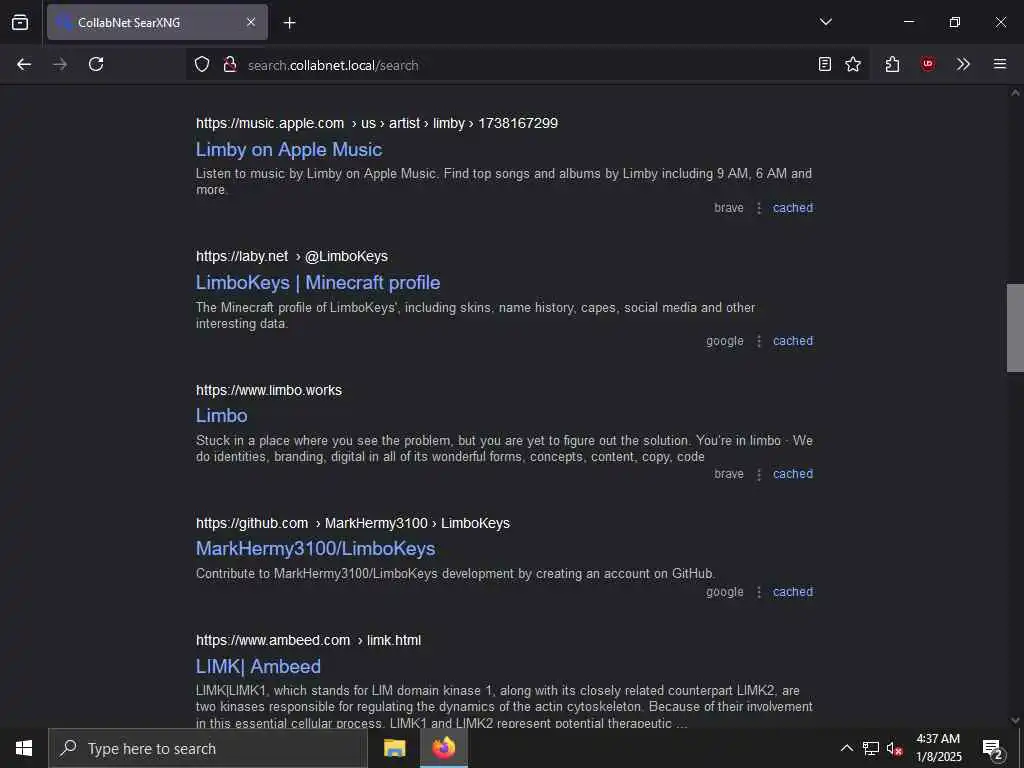1024x768 pixels.
Task: Go back to the previous page
Action: click(x=24, y=64)
